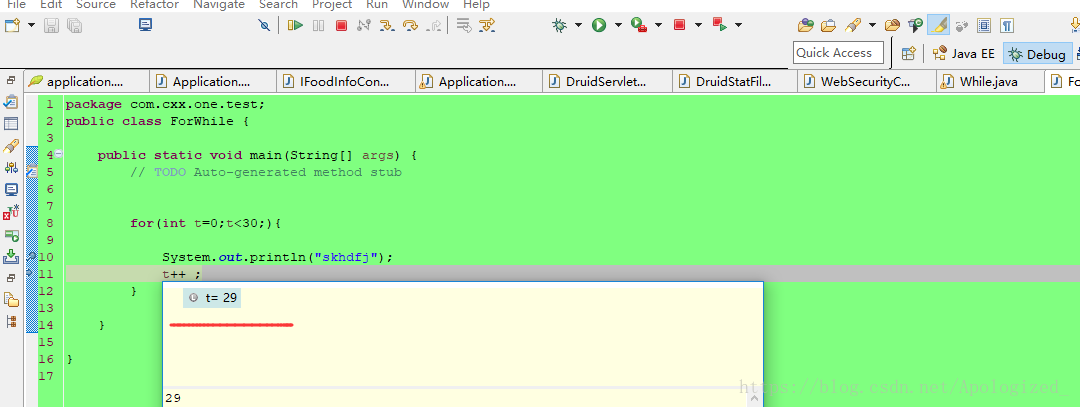Click the red Terminate button next to Suspend
The image size is (1080, 407).
(341, 25)
